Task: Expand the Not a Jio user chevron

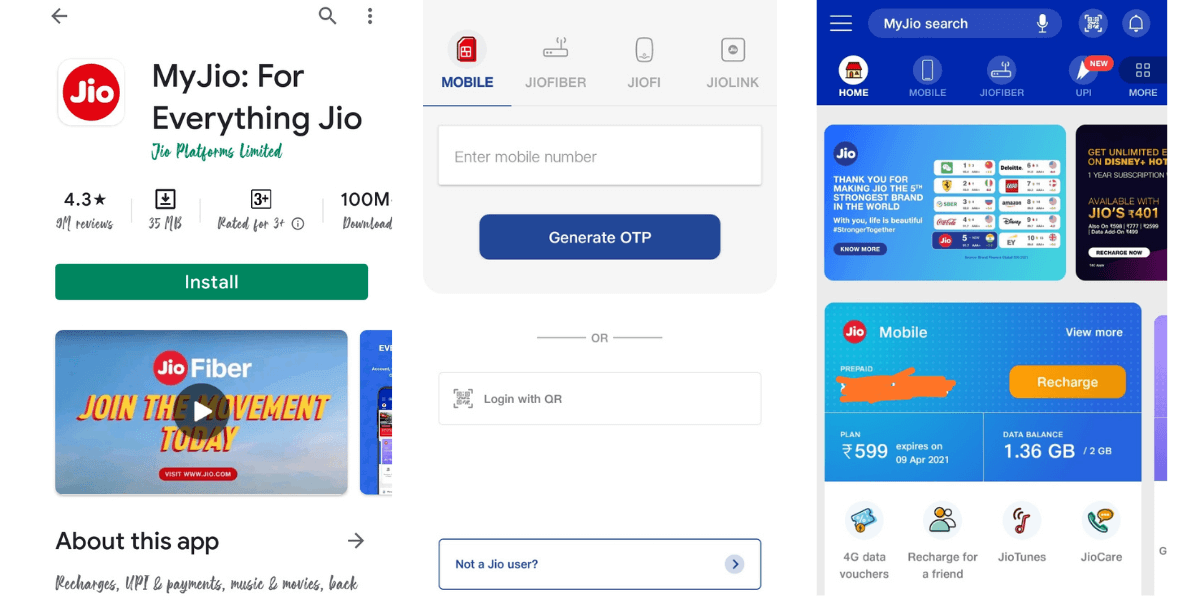Action: (735, 564)
